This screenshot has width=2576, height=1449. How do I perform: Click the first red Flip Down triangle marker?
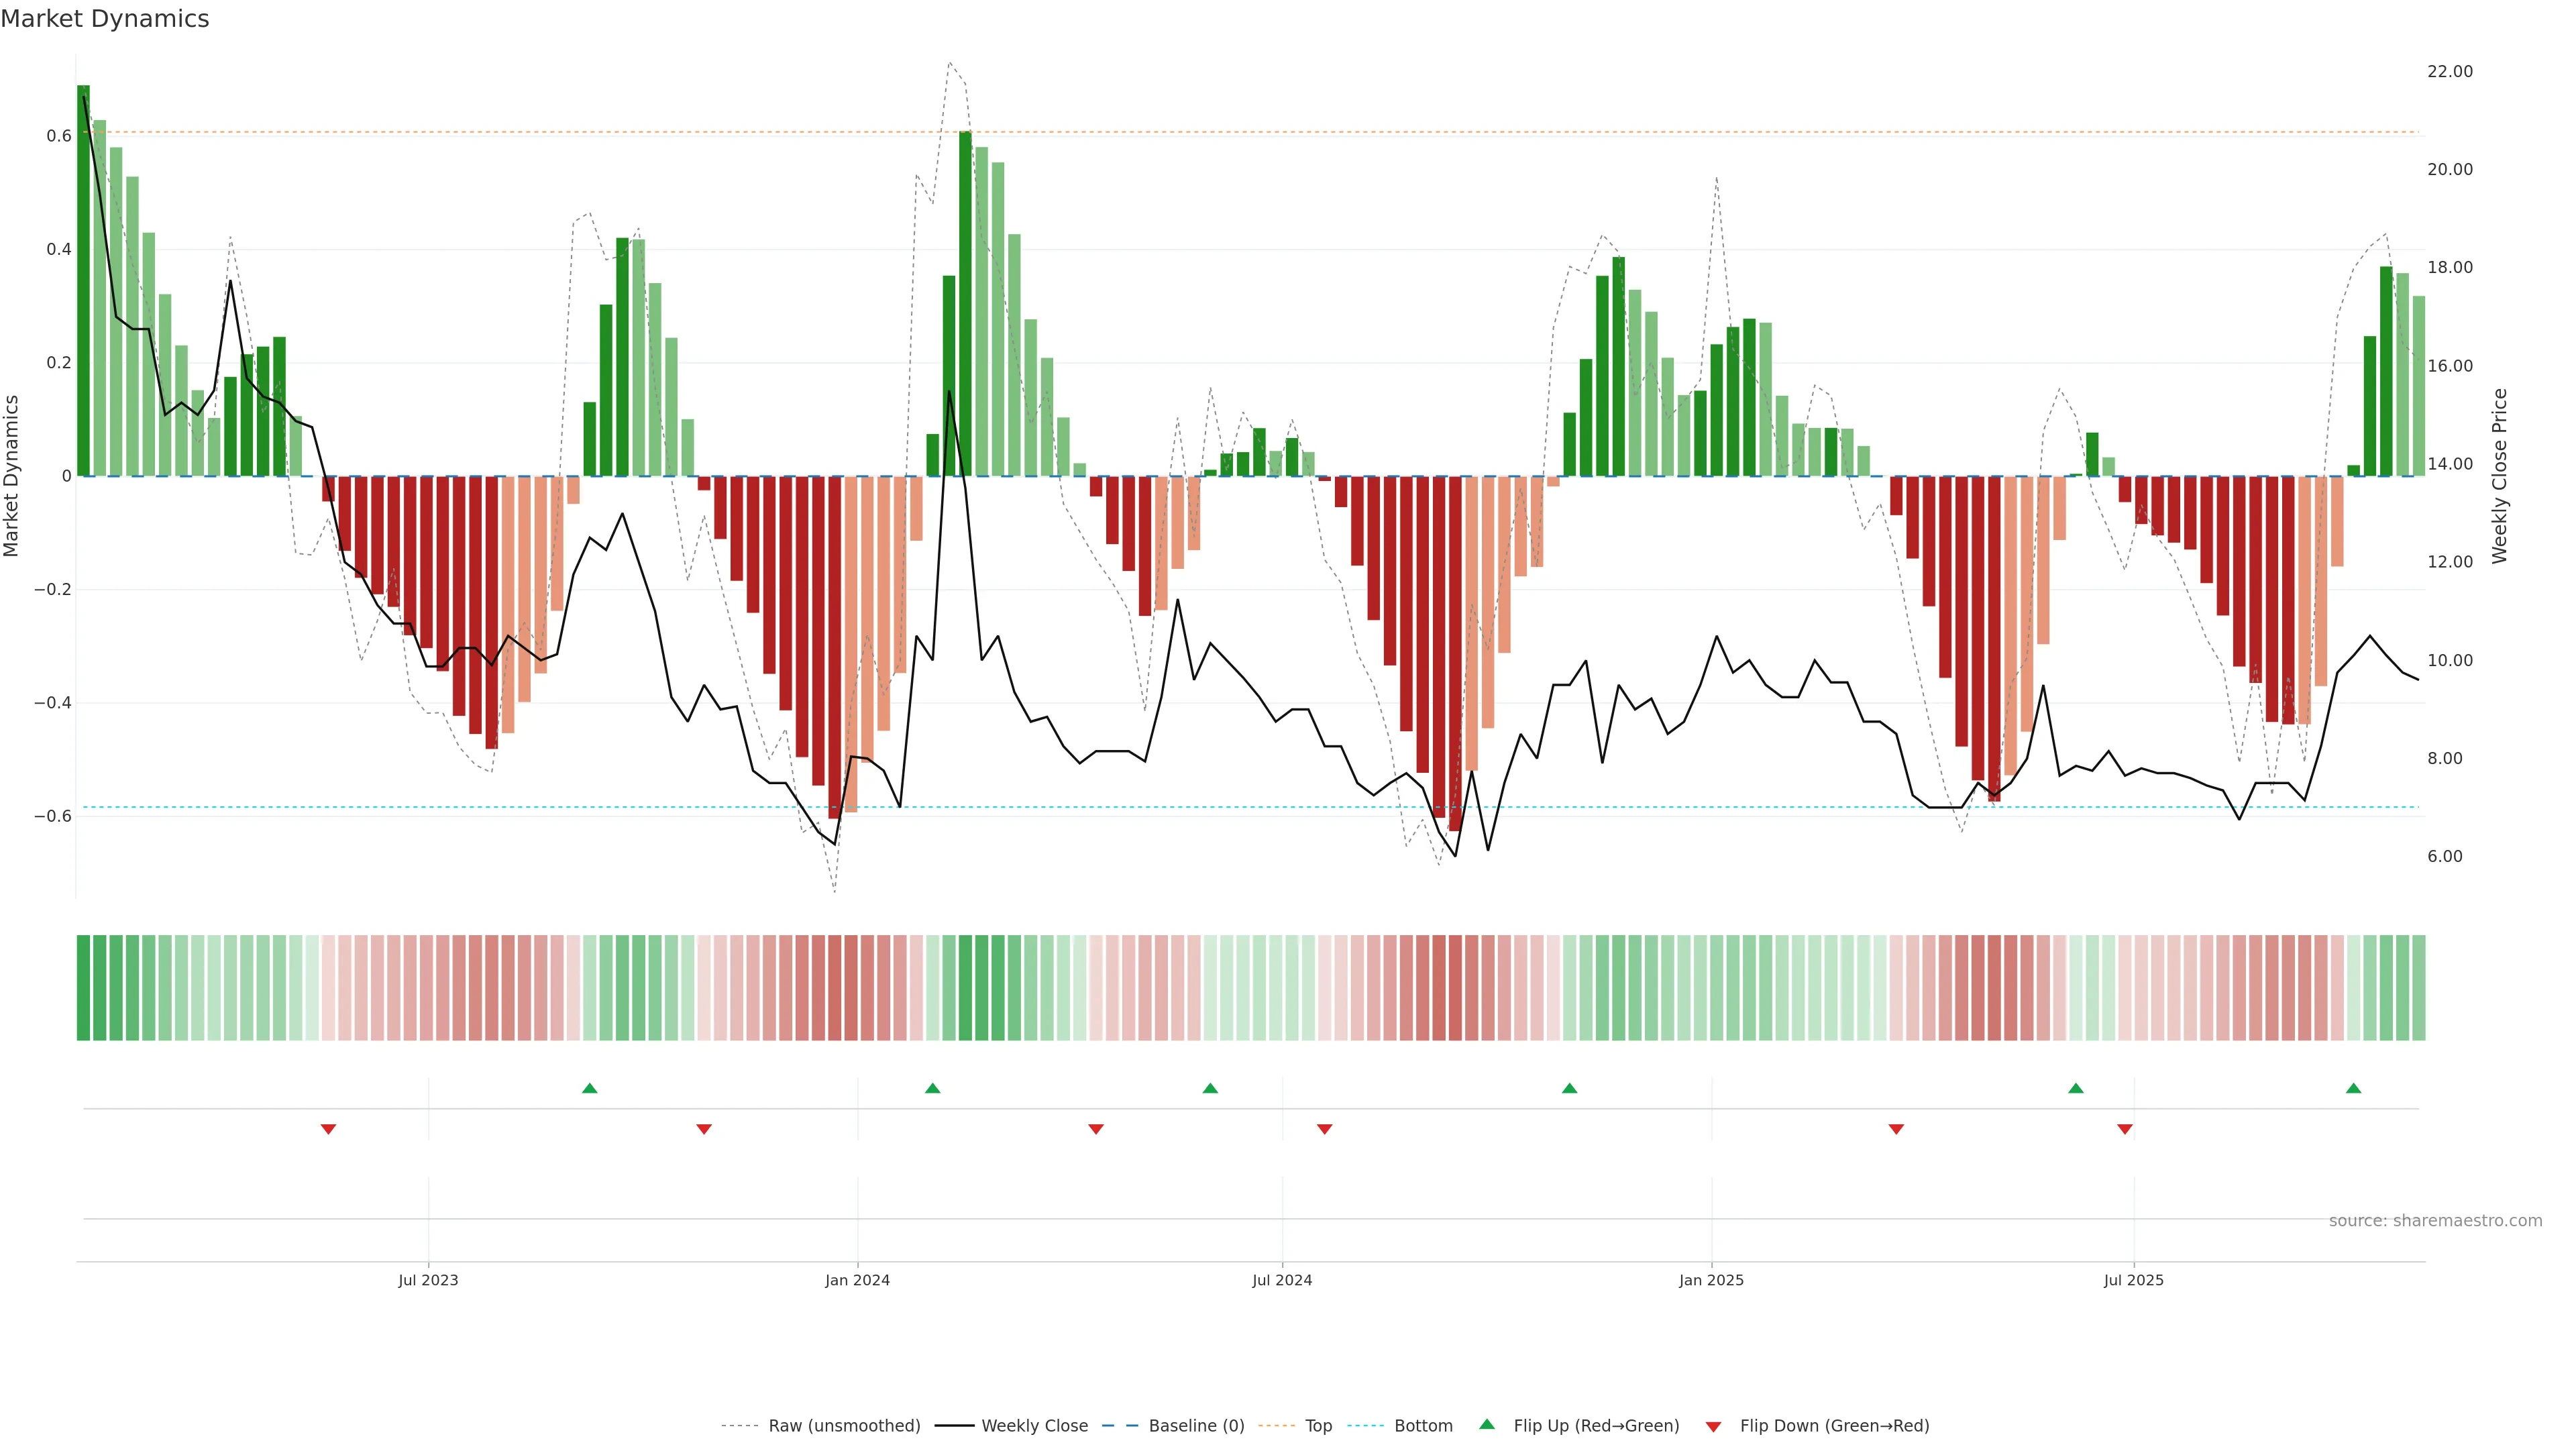[328, 1129]
